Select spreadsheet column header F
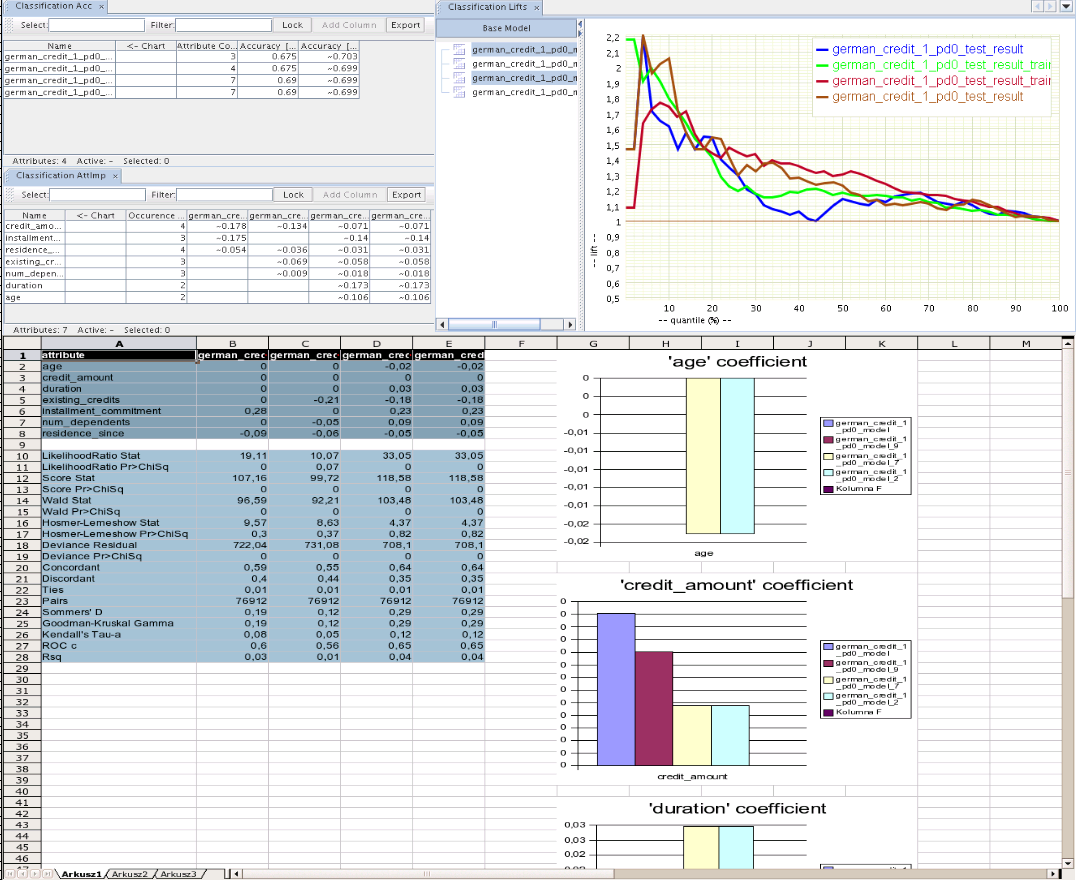The image size is (1076, 880). click(521, 344)
